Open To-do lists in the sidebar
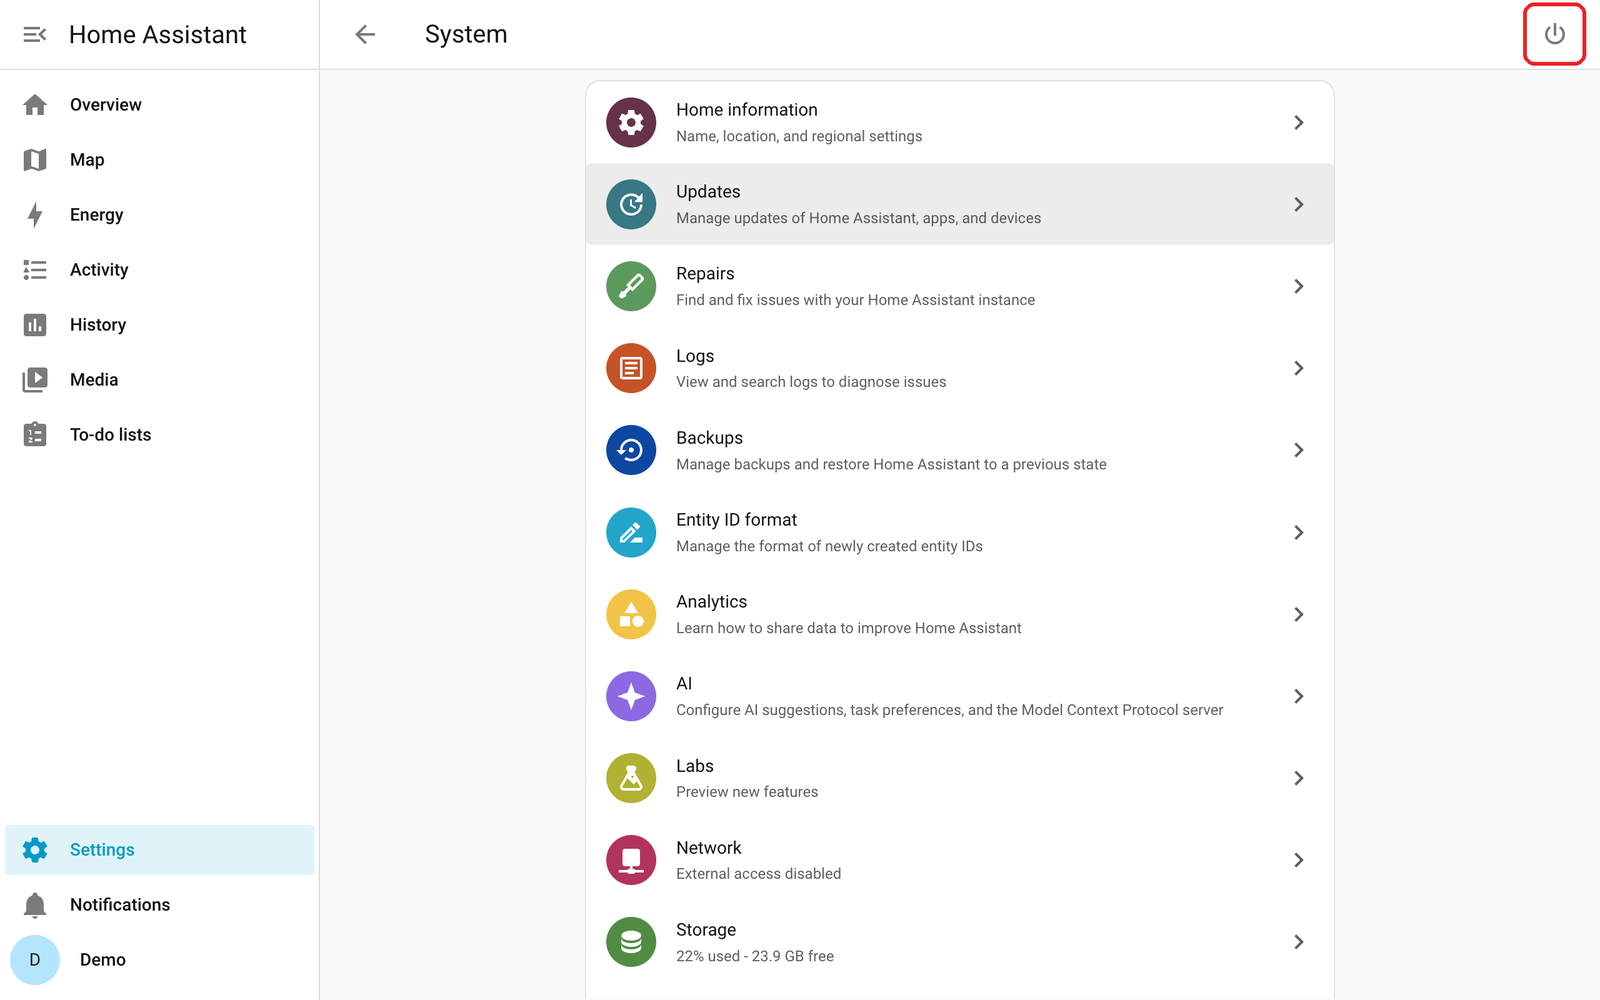The width and height of the screenshot is (1600, 1000). pyautogui.click(x=160, y=435)
